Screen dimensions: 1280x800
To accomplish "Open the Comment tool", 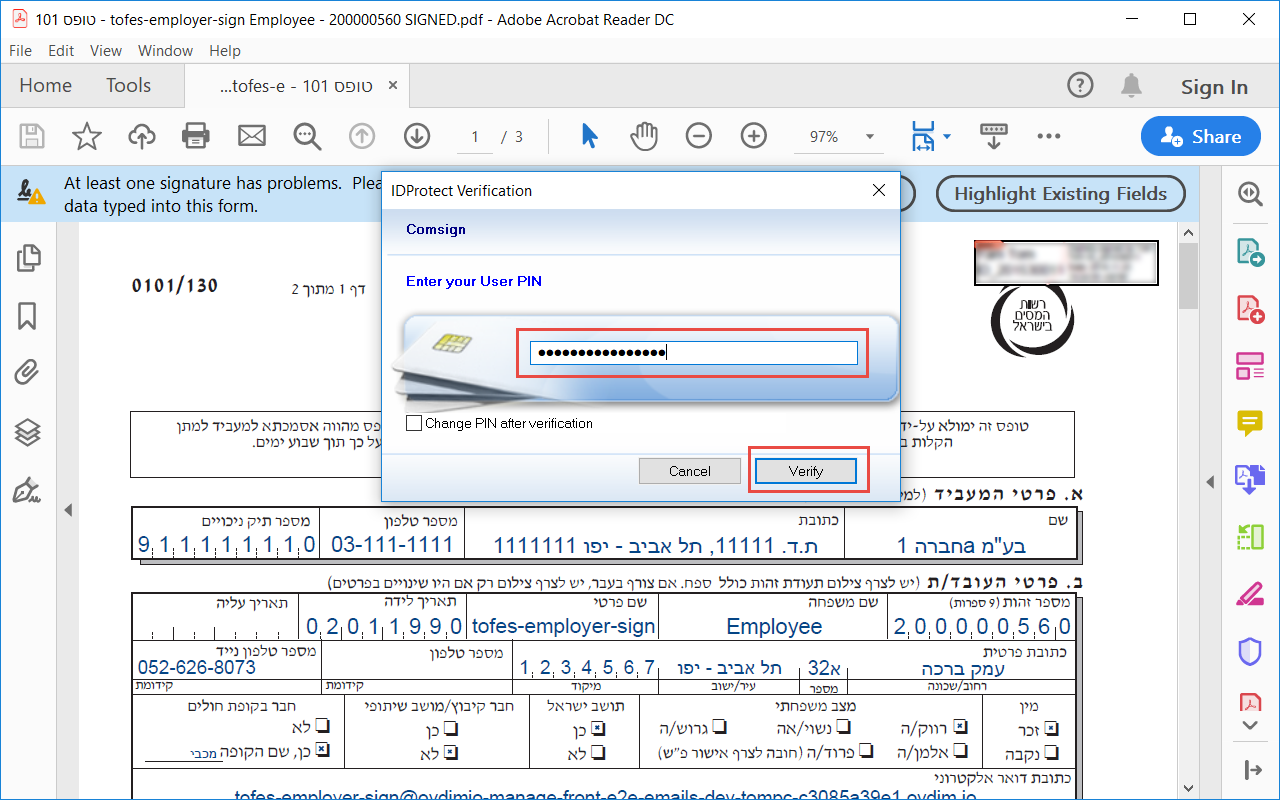I will 1250,423.
